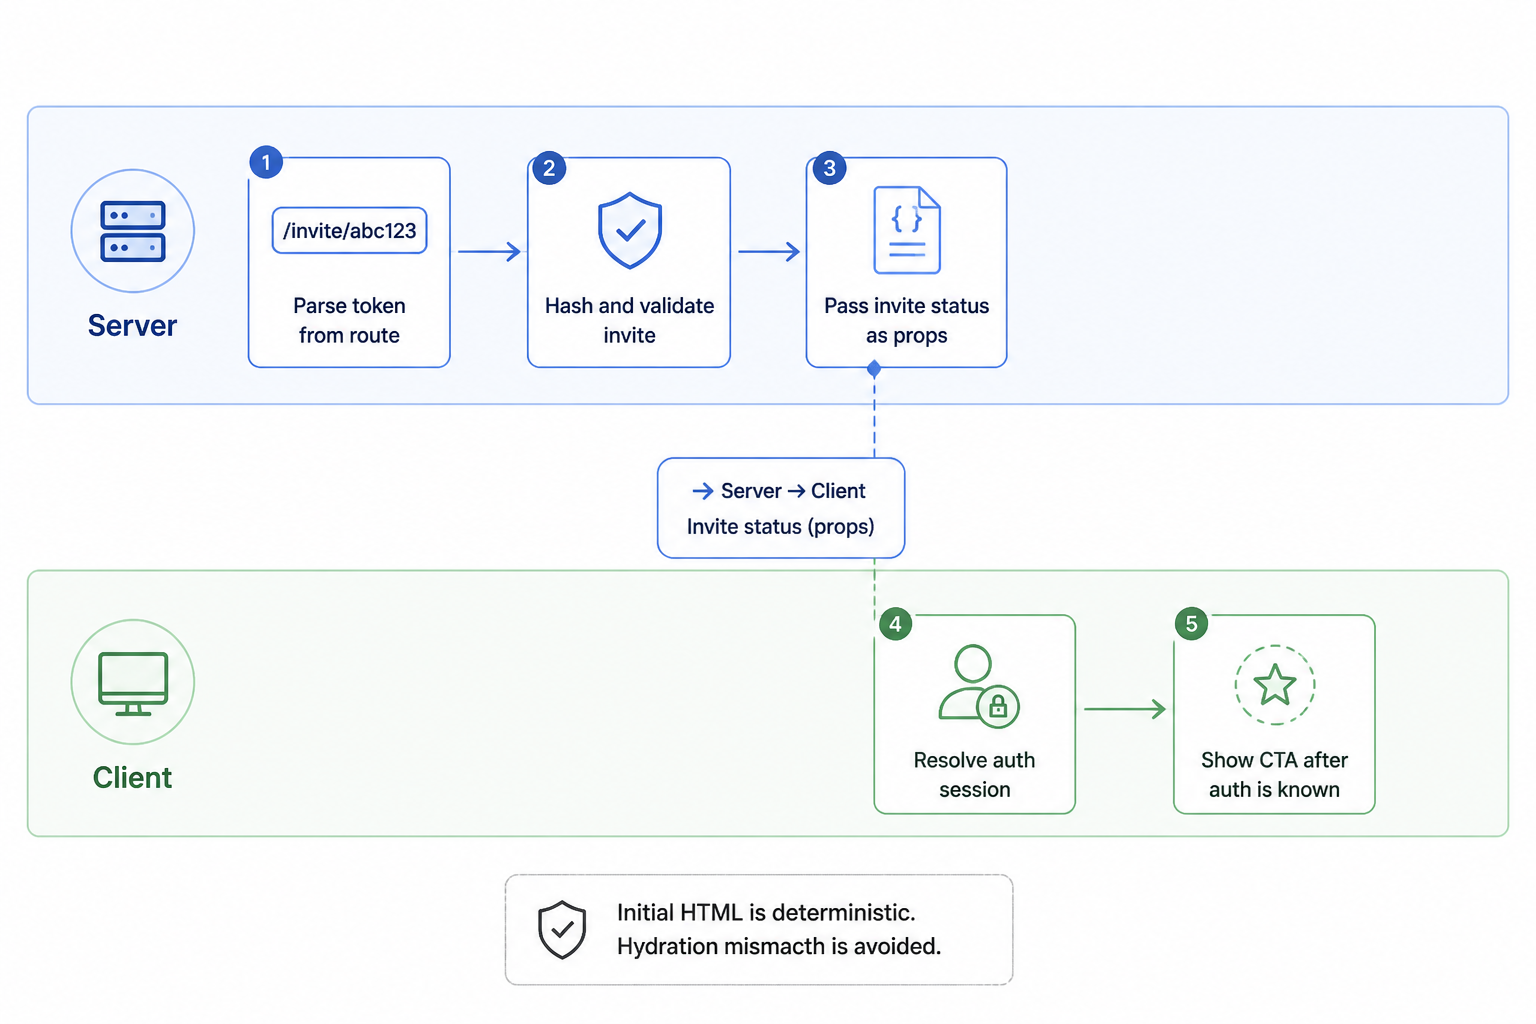Click the dashed star icon in Show CTA card

[x=1275, y=685]
